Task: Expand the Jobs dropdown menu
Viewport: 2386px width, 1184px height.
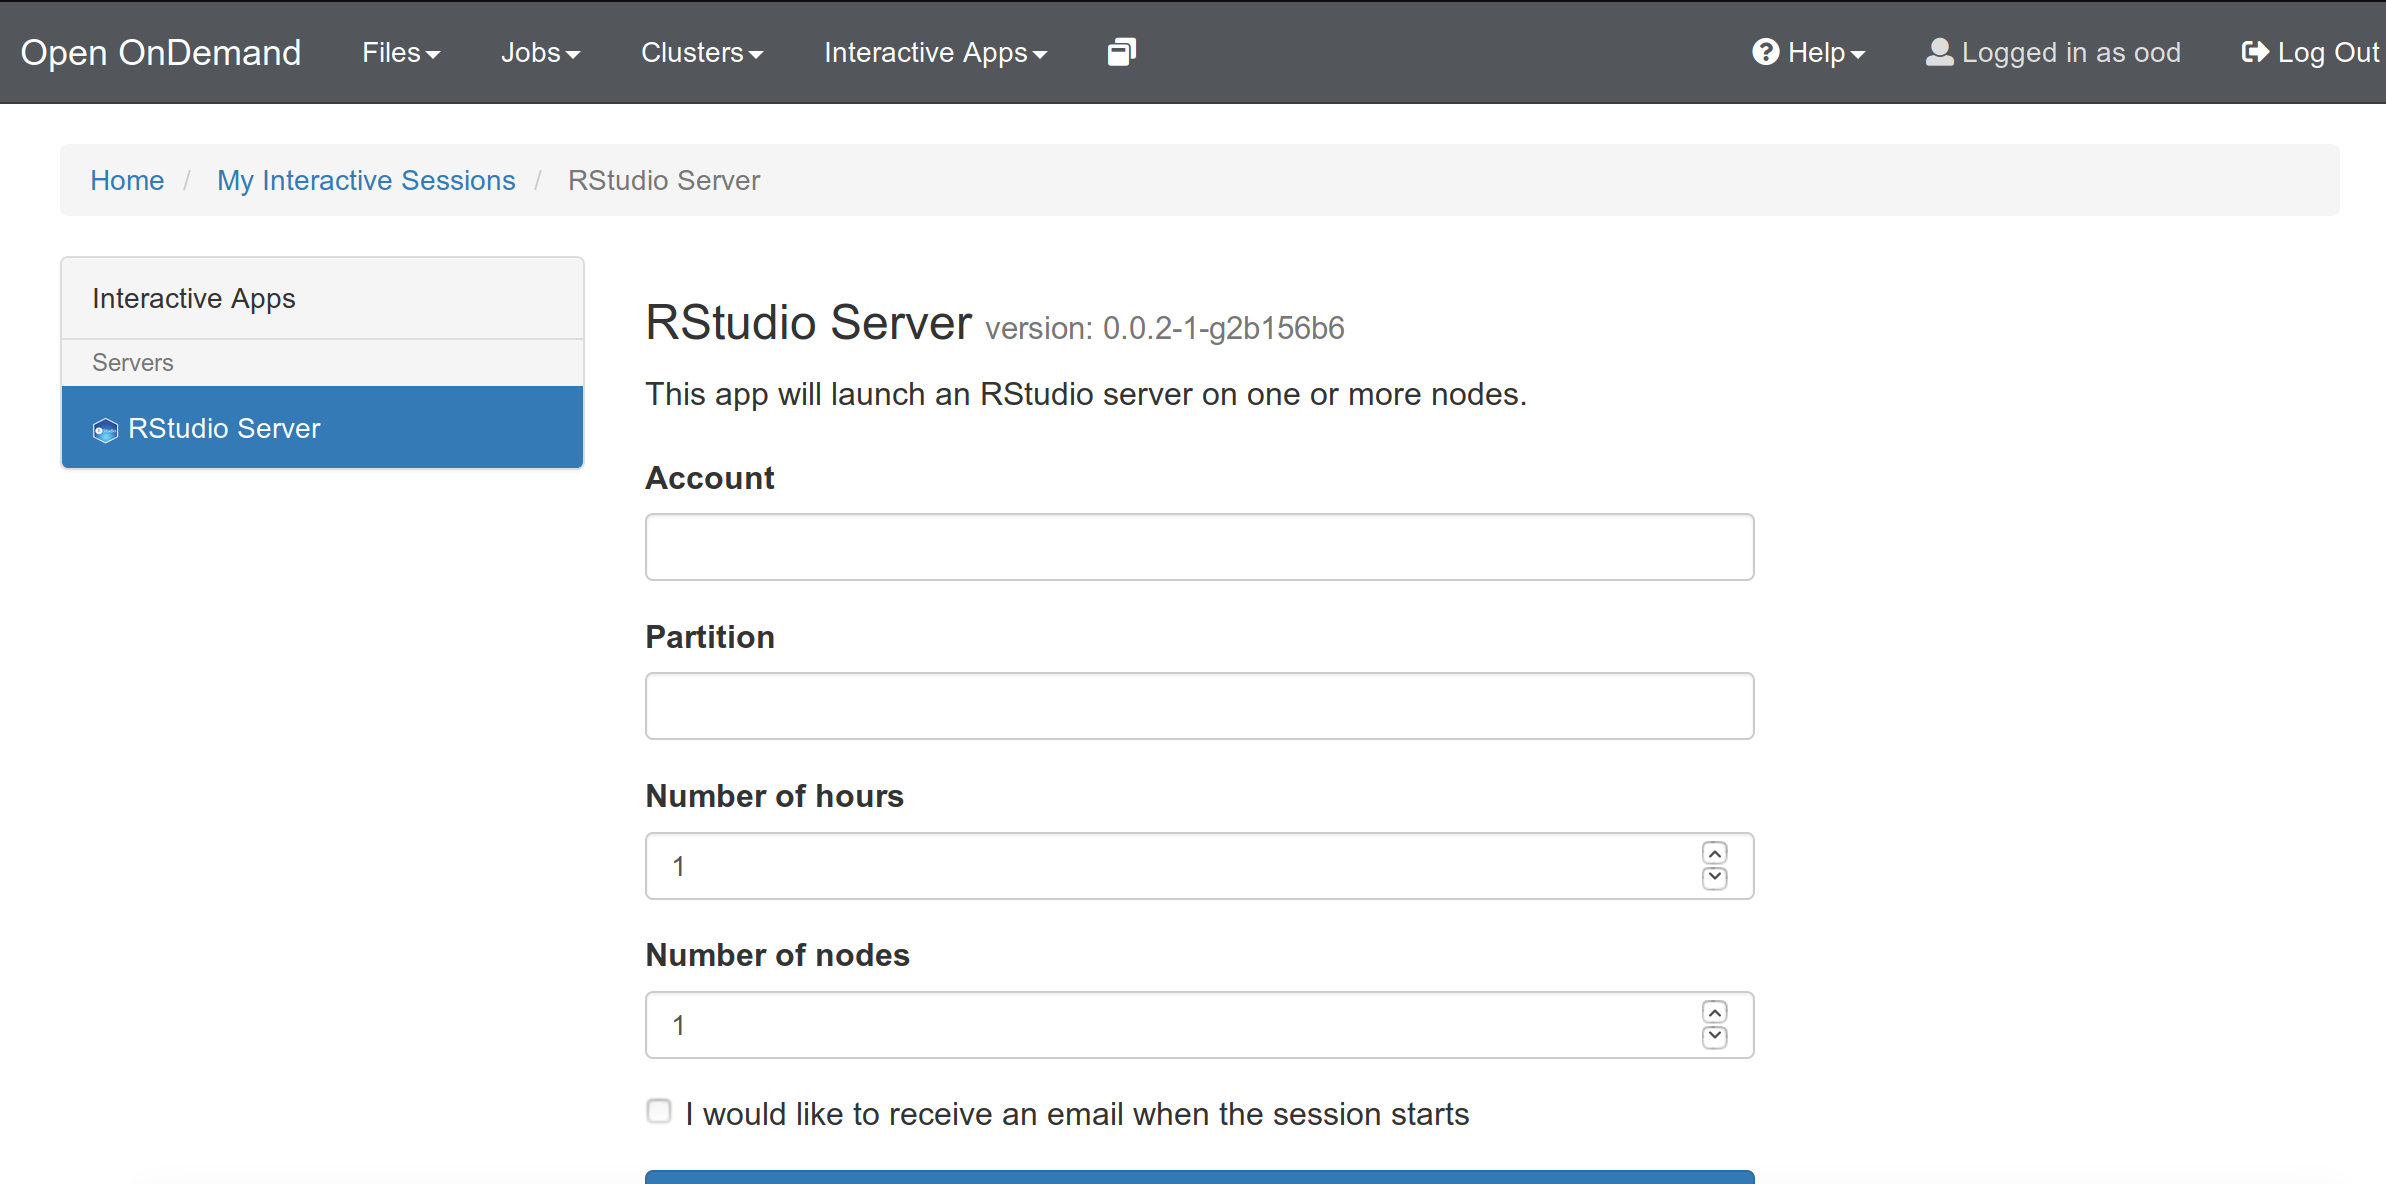Action: coord(540,52)
